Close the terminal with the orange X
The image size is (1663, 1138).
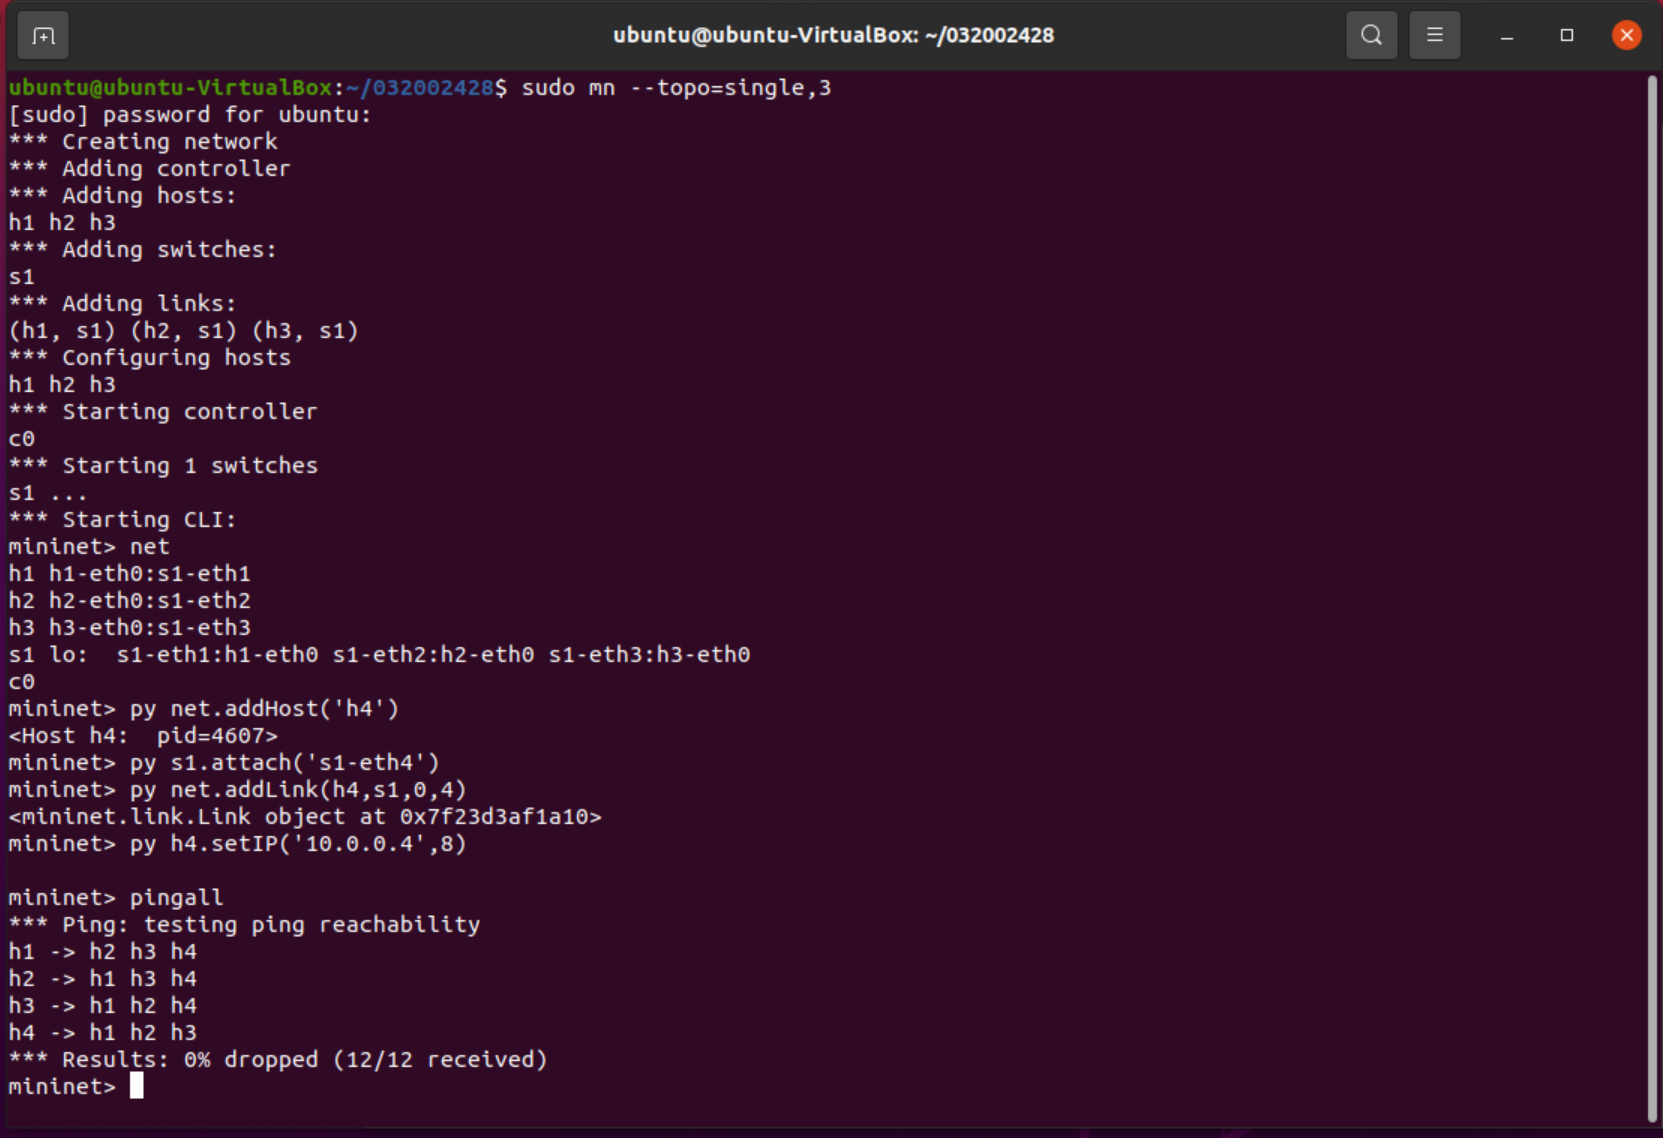click(x=1626, y=35)
